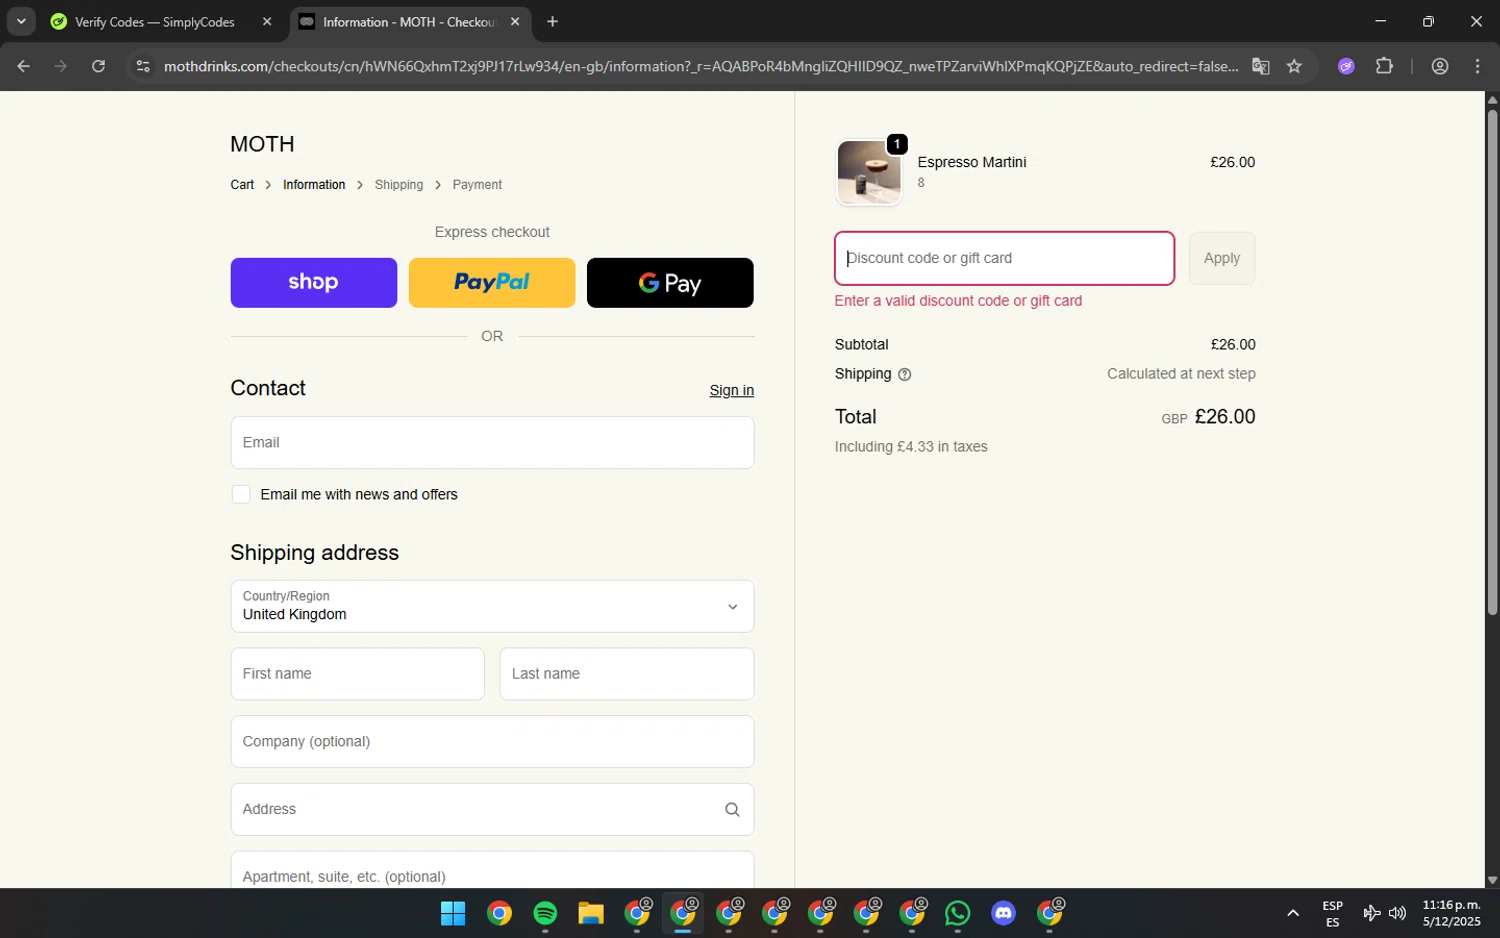Open the clock showing 11:16 p.m.
1500x938 pixels.
(x=1451, y=913)
